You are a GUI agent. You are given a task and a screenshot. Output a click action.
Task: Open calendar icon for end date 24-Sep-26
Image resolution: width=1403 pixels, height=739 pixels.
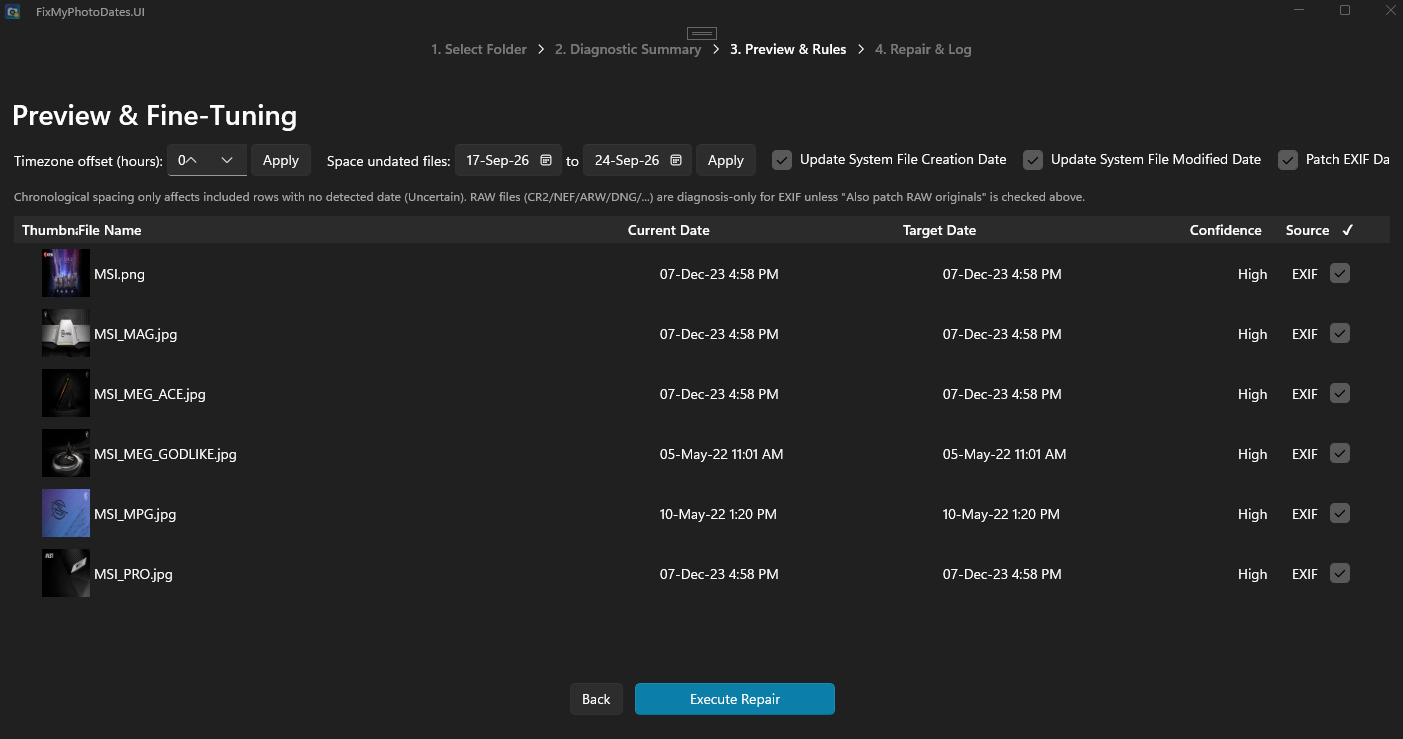(x=676, y=160)
